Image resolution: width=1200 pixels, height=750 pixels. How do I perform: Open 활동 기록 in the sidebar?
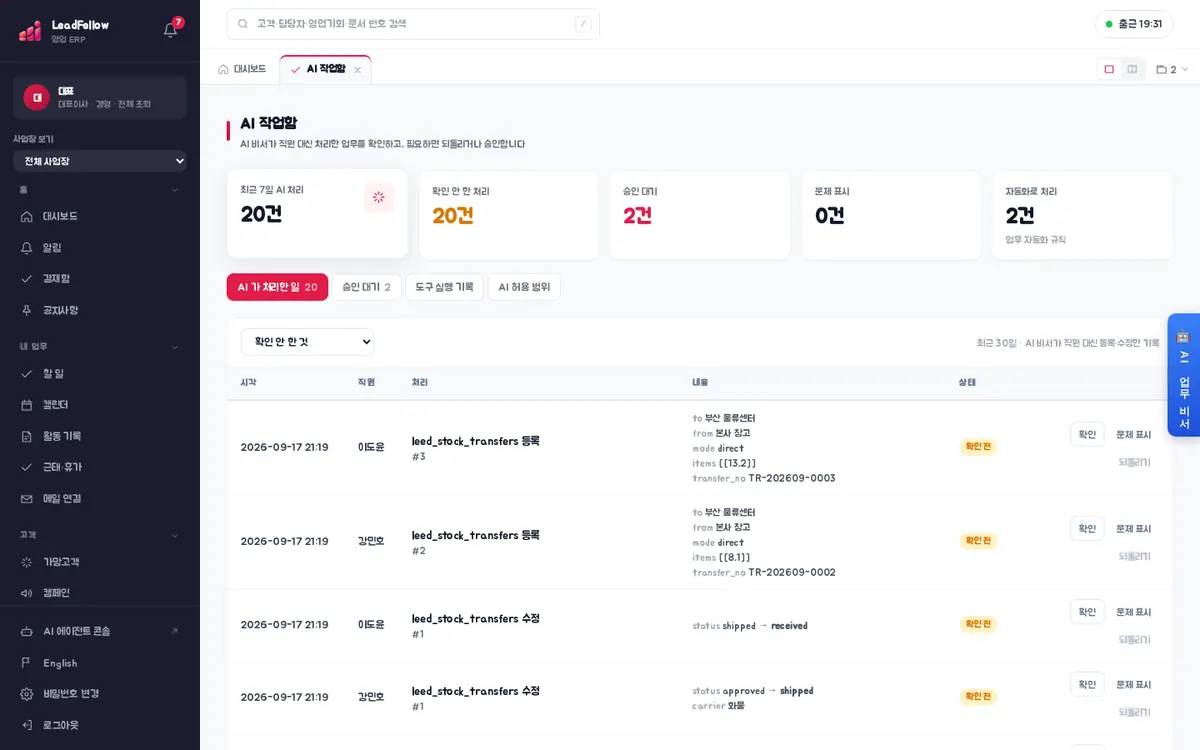point(100,436)
